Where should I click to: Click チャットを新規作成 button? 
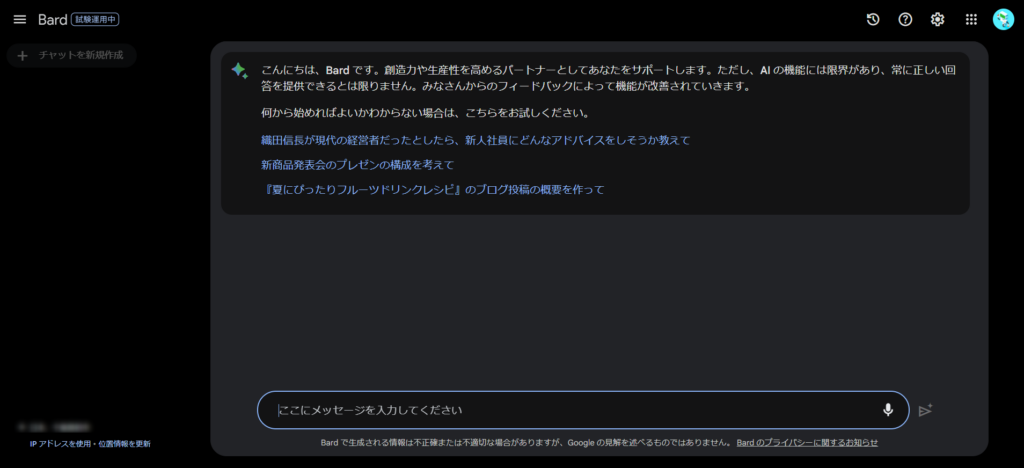[72, 55]
